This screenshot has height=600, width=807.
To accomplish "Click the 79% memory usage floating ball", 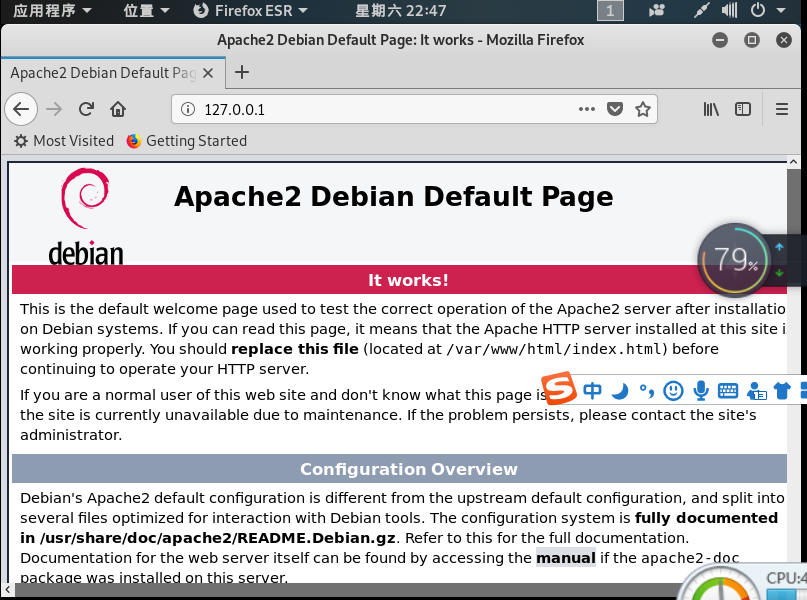I will click(734, 259).
